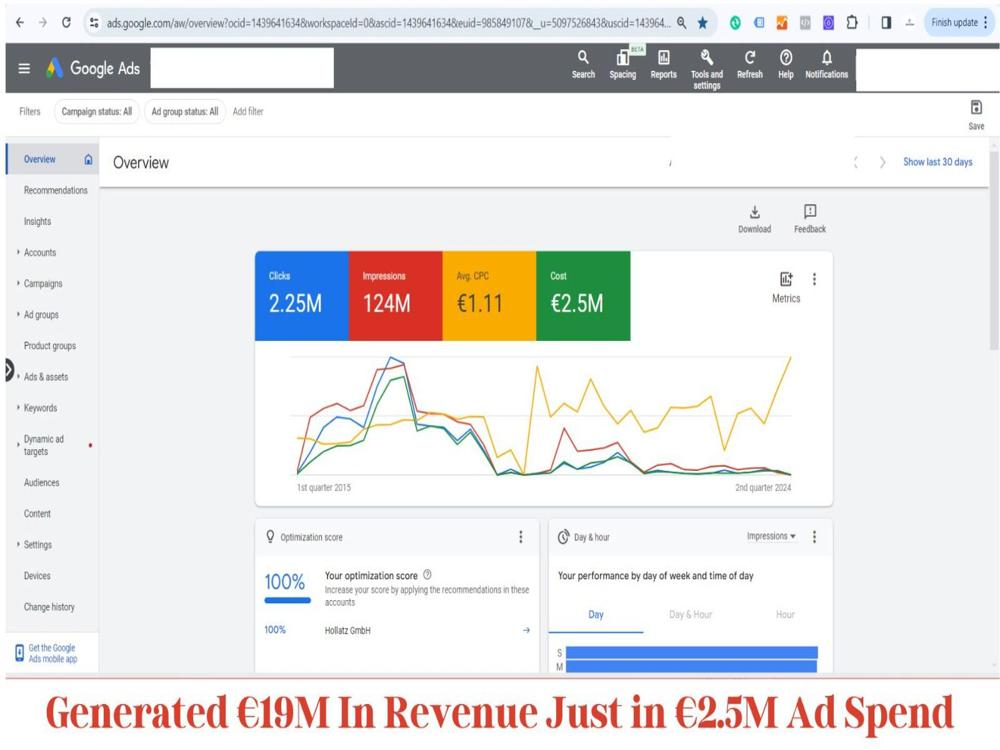1000x750 pixels.
Task: Open Insights in the sidebar
Action: (37, 221)
